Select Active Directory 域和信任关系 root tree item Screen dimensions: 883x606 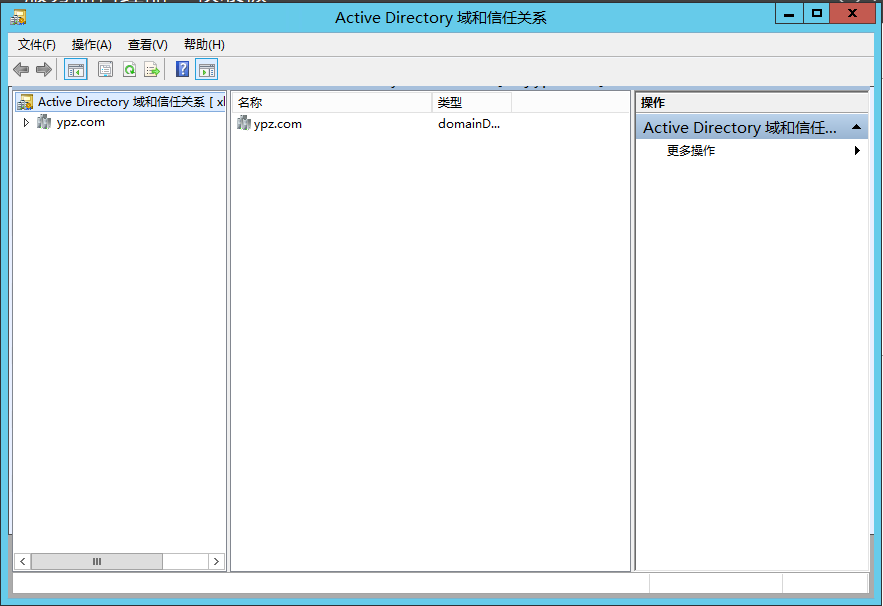coord(121,102)
